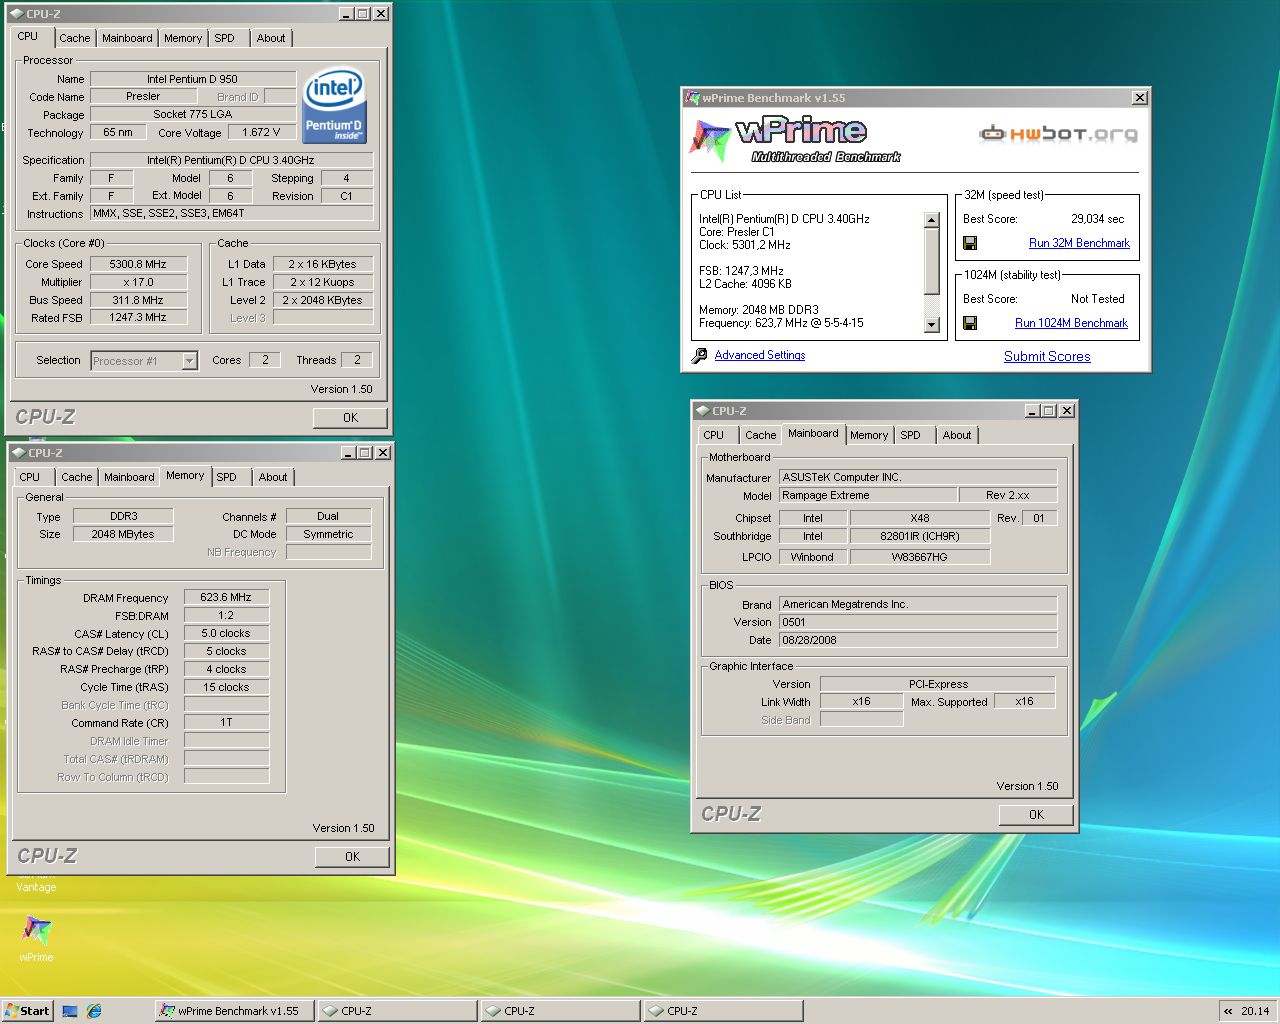
Task: Click the Run 32M Benchmark link
Action: 1079,243
